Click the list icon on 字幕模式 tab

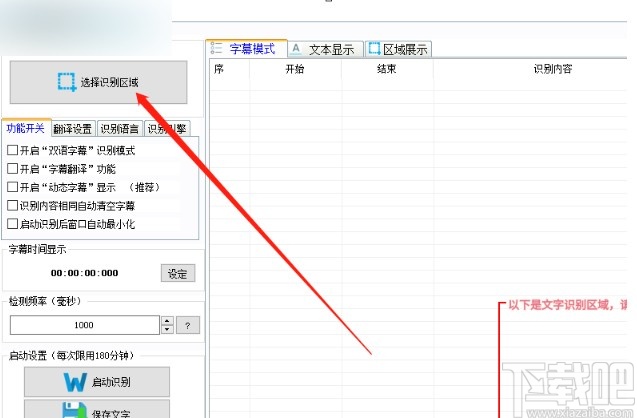tap(217, 48)
